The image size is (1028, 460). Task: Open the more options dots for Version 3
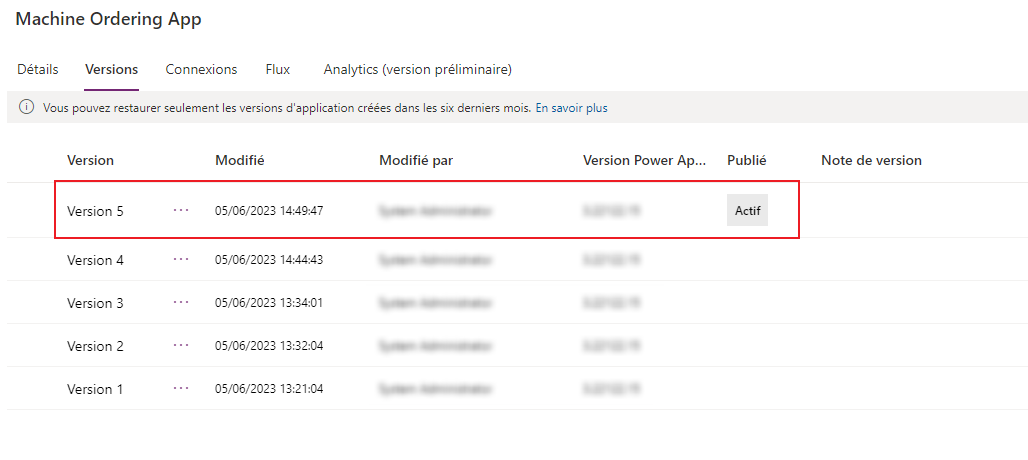(x=181, y=302)
